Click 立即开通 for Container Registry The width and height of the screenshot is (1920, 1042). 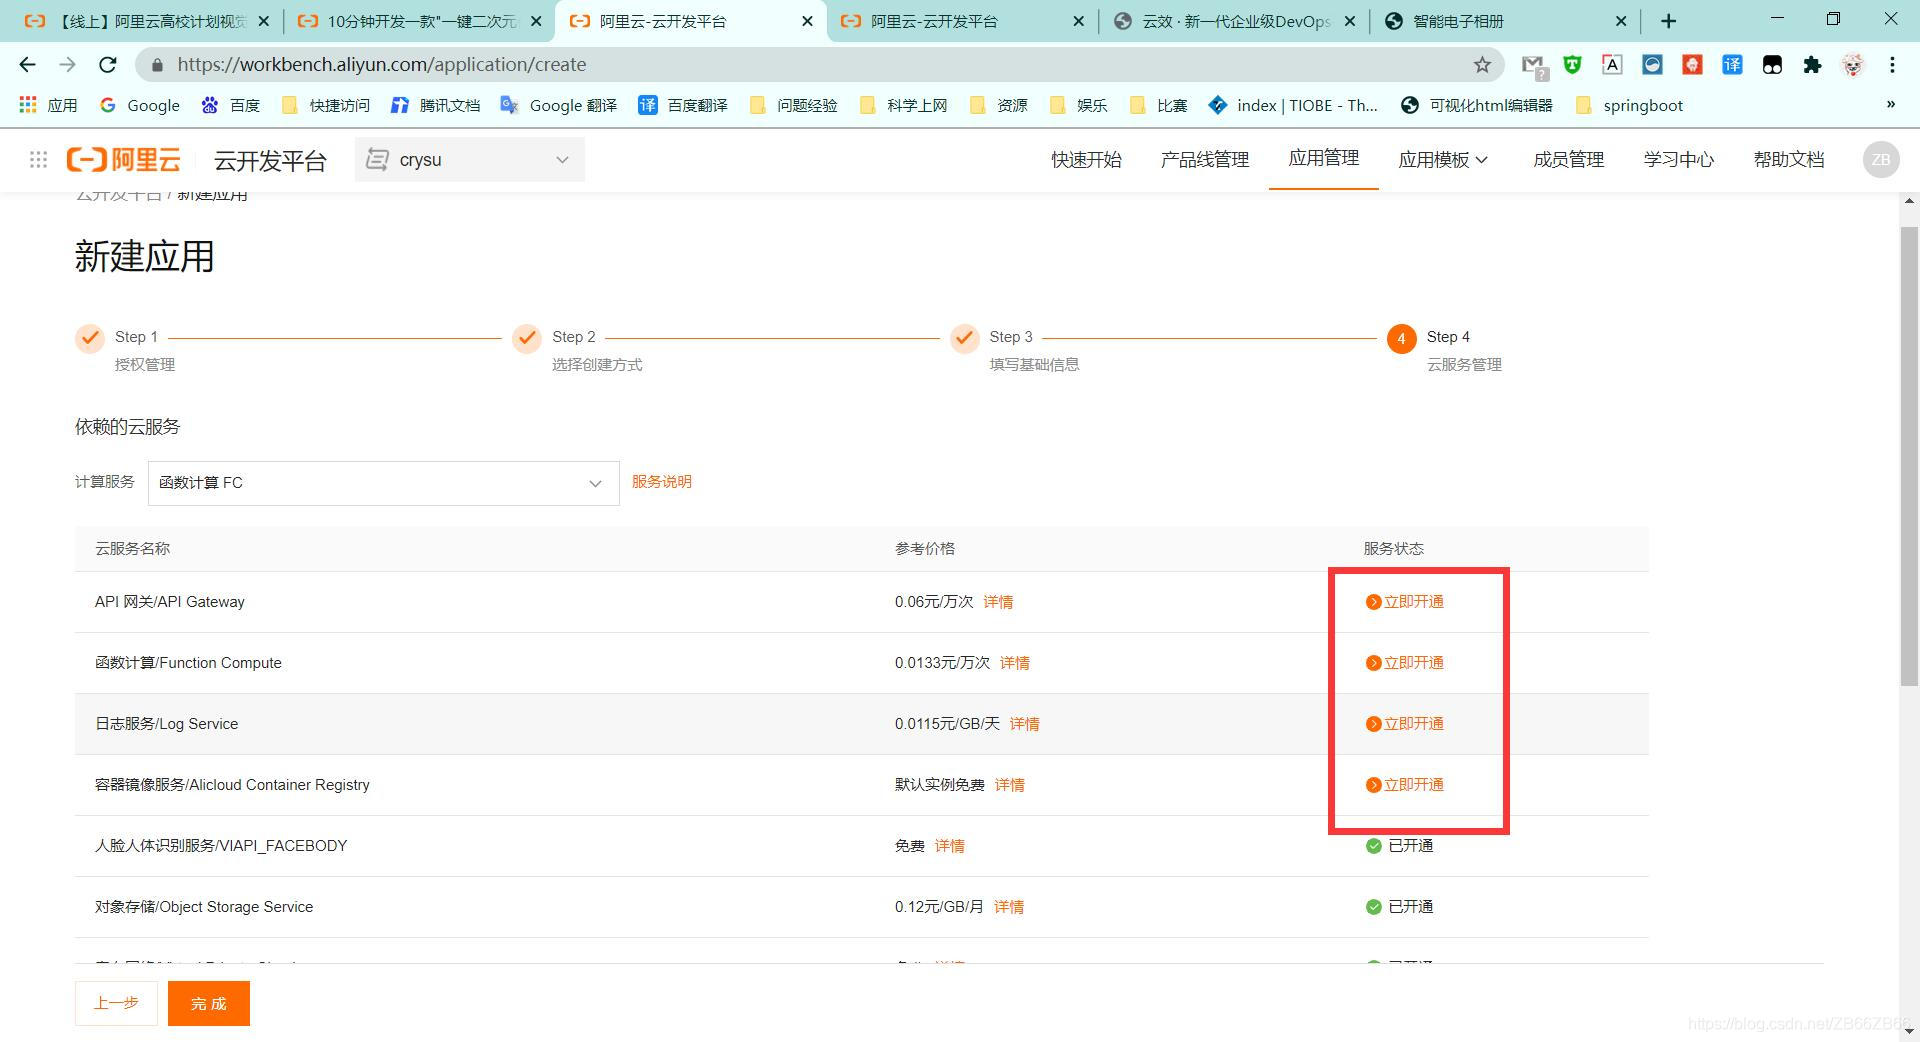pos(1405,785)
